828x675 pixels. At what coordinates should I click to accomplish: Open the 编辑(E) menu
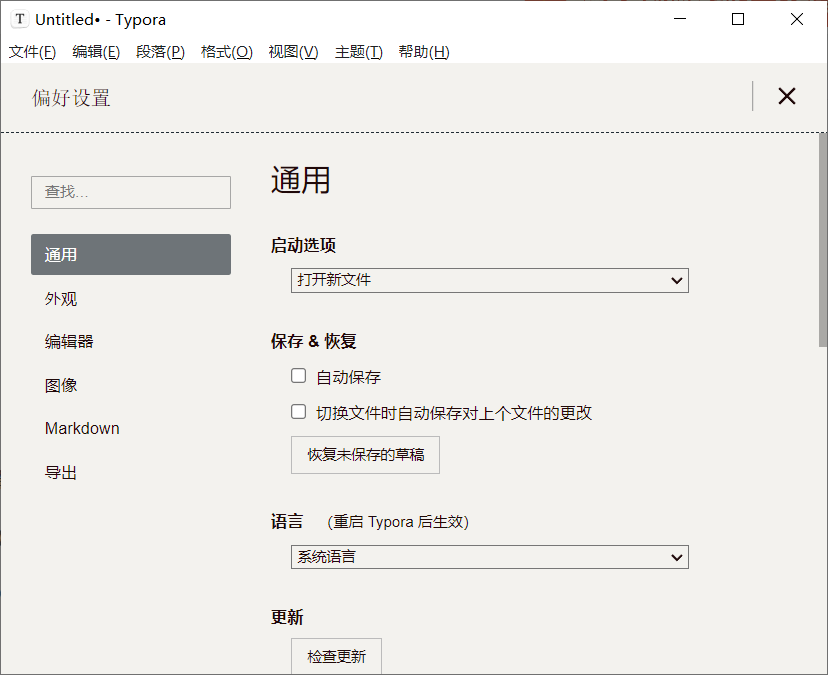pos(96,52)
